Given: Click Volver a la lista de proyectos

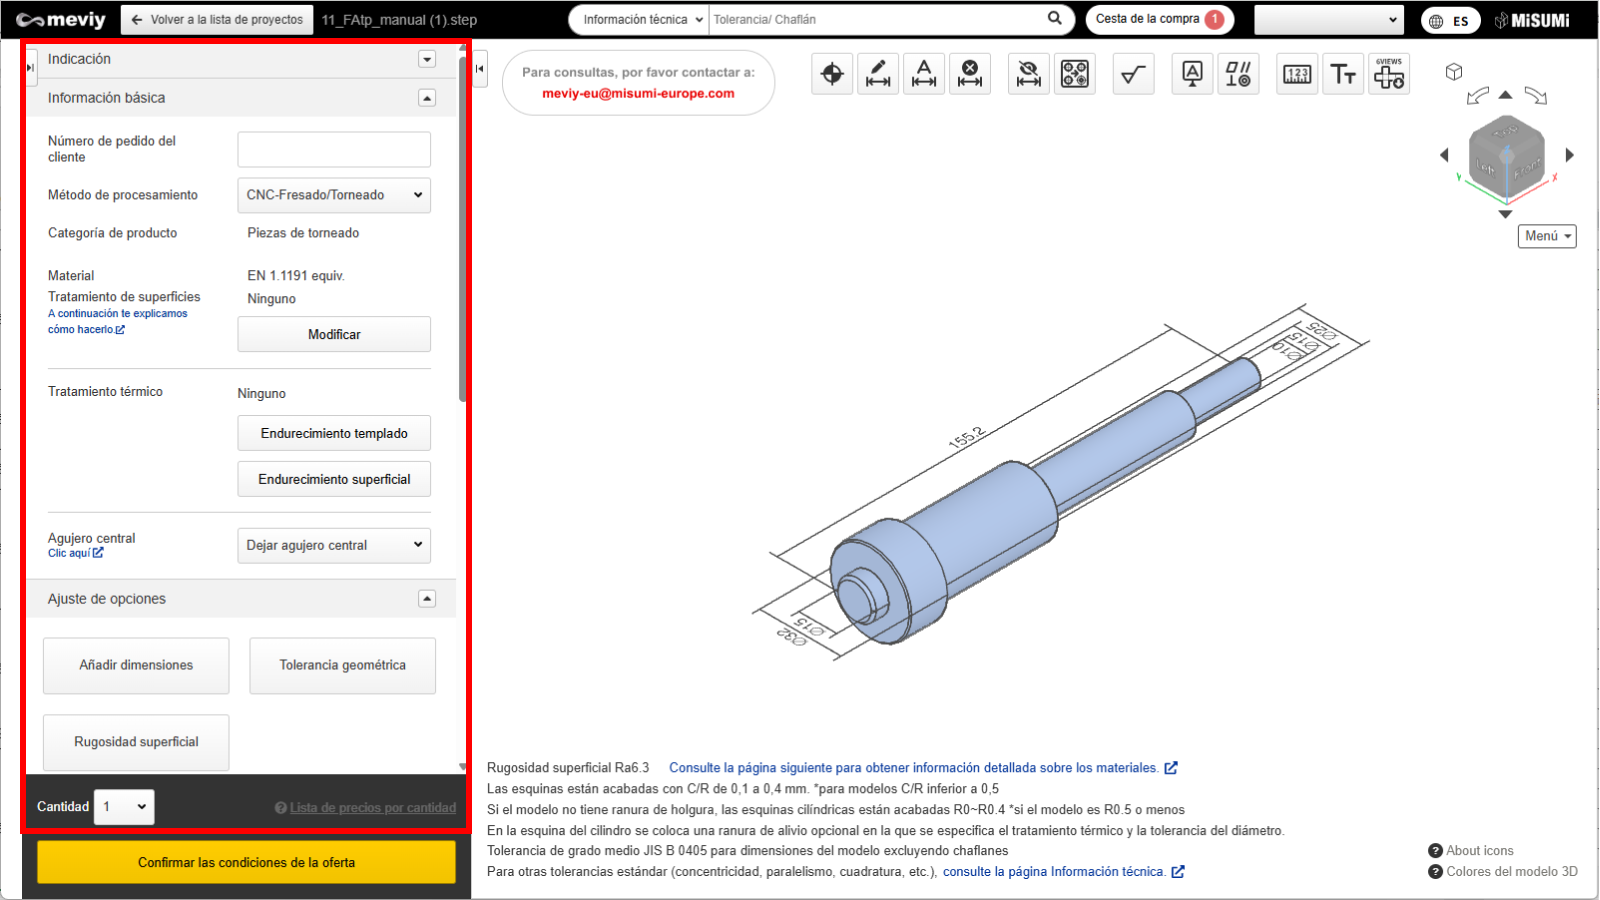Looking at the screenshot, I should tap(217, 20).
